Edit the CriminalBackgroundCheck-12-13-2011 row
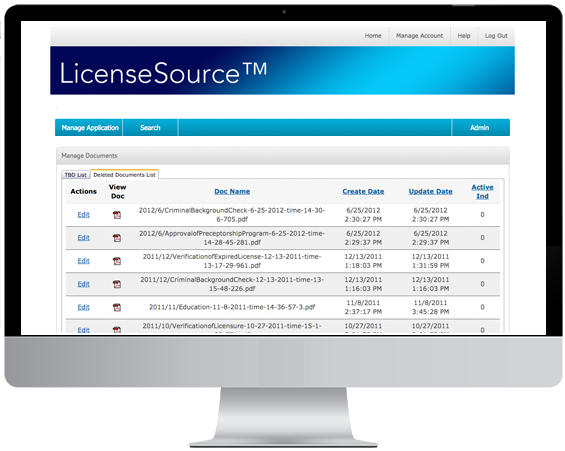565x451 pixels. point(84,284)
